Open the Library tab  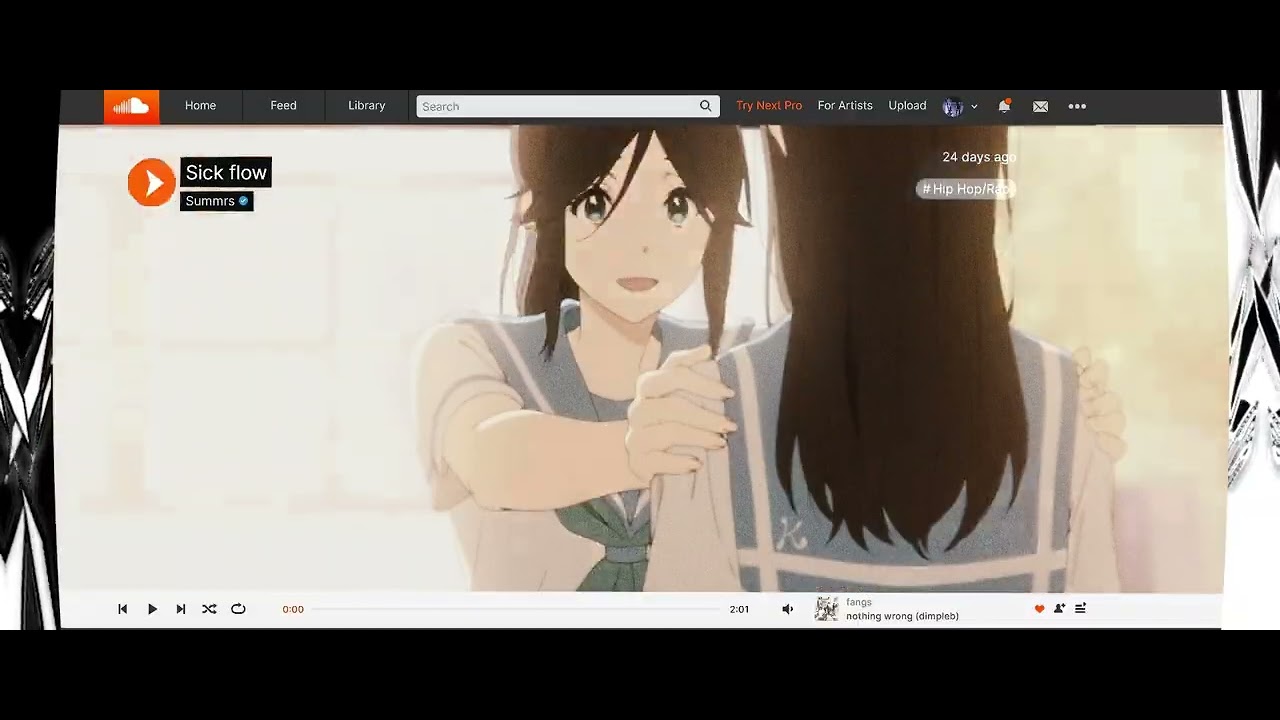[366, 106]
